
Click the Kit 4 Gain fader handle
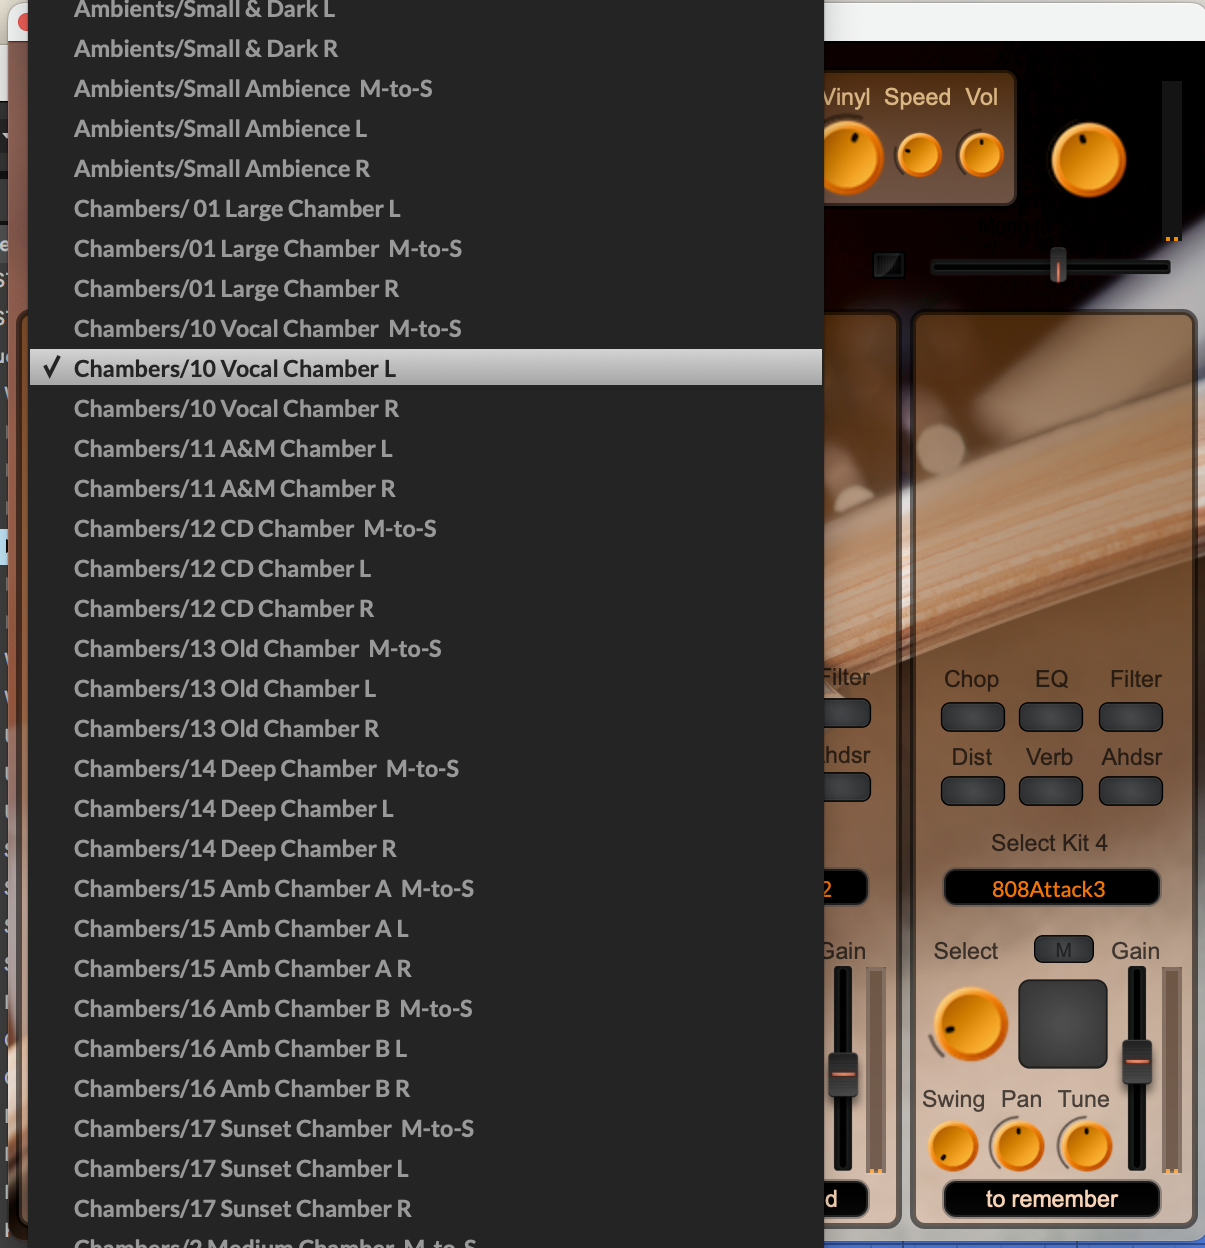click(1137, 1061)
